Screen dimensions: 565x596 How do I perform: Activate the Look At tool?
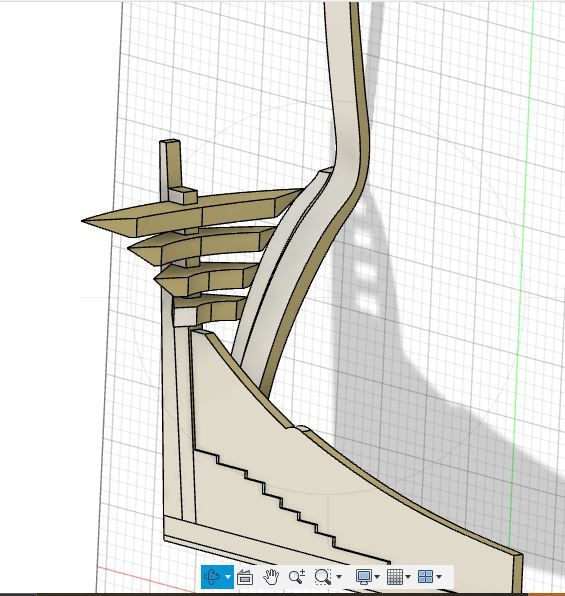coord(245,577)
